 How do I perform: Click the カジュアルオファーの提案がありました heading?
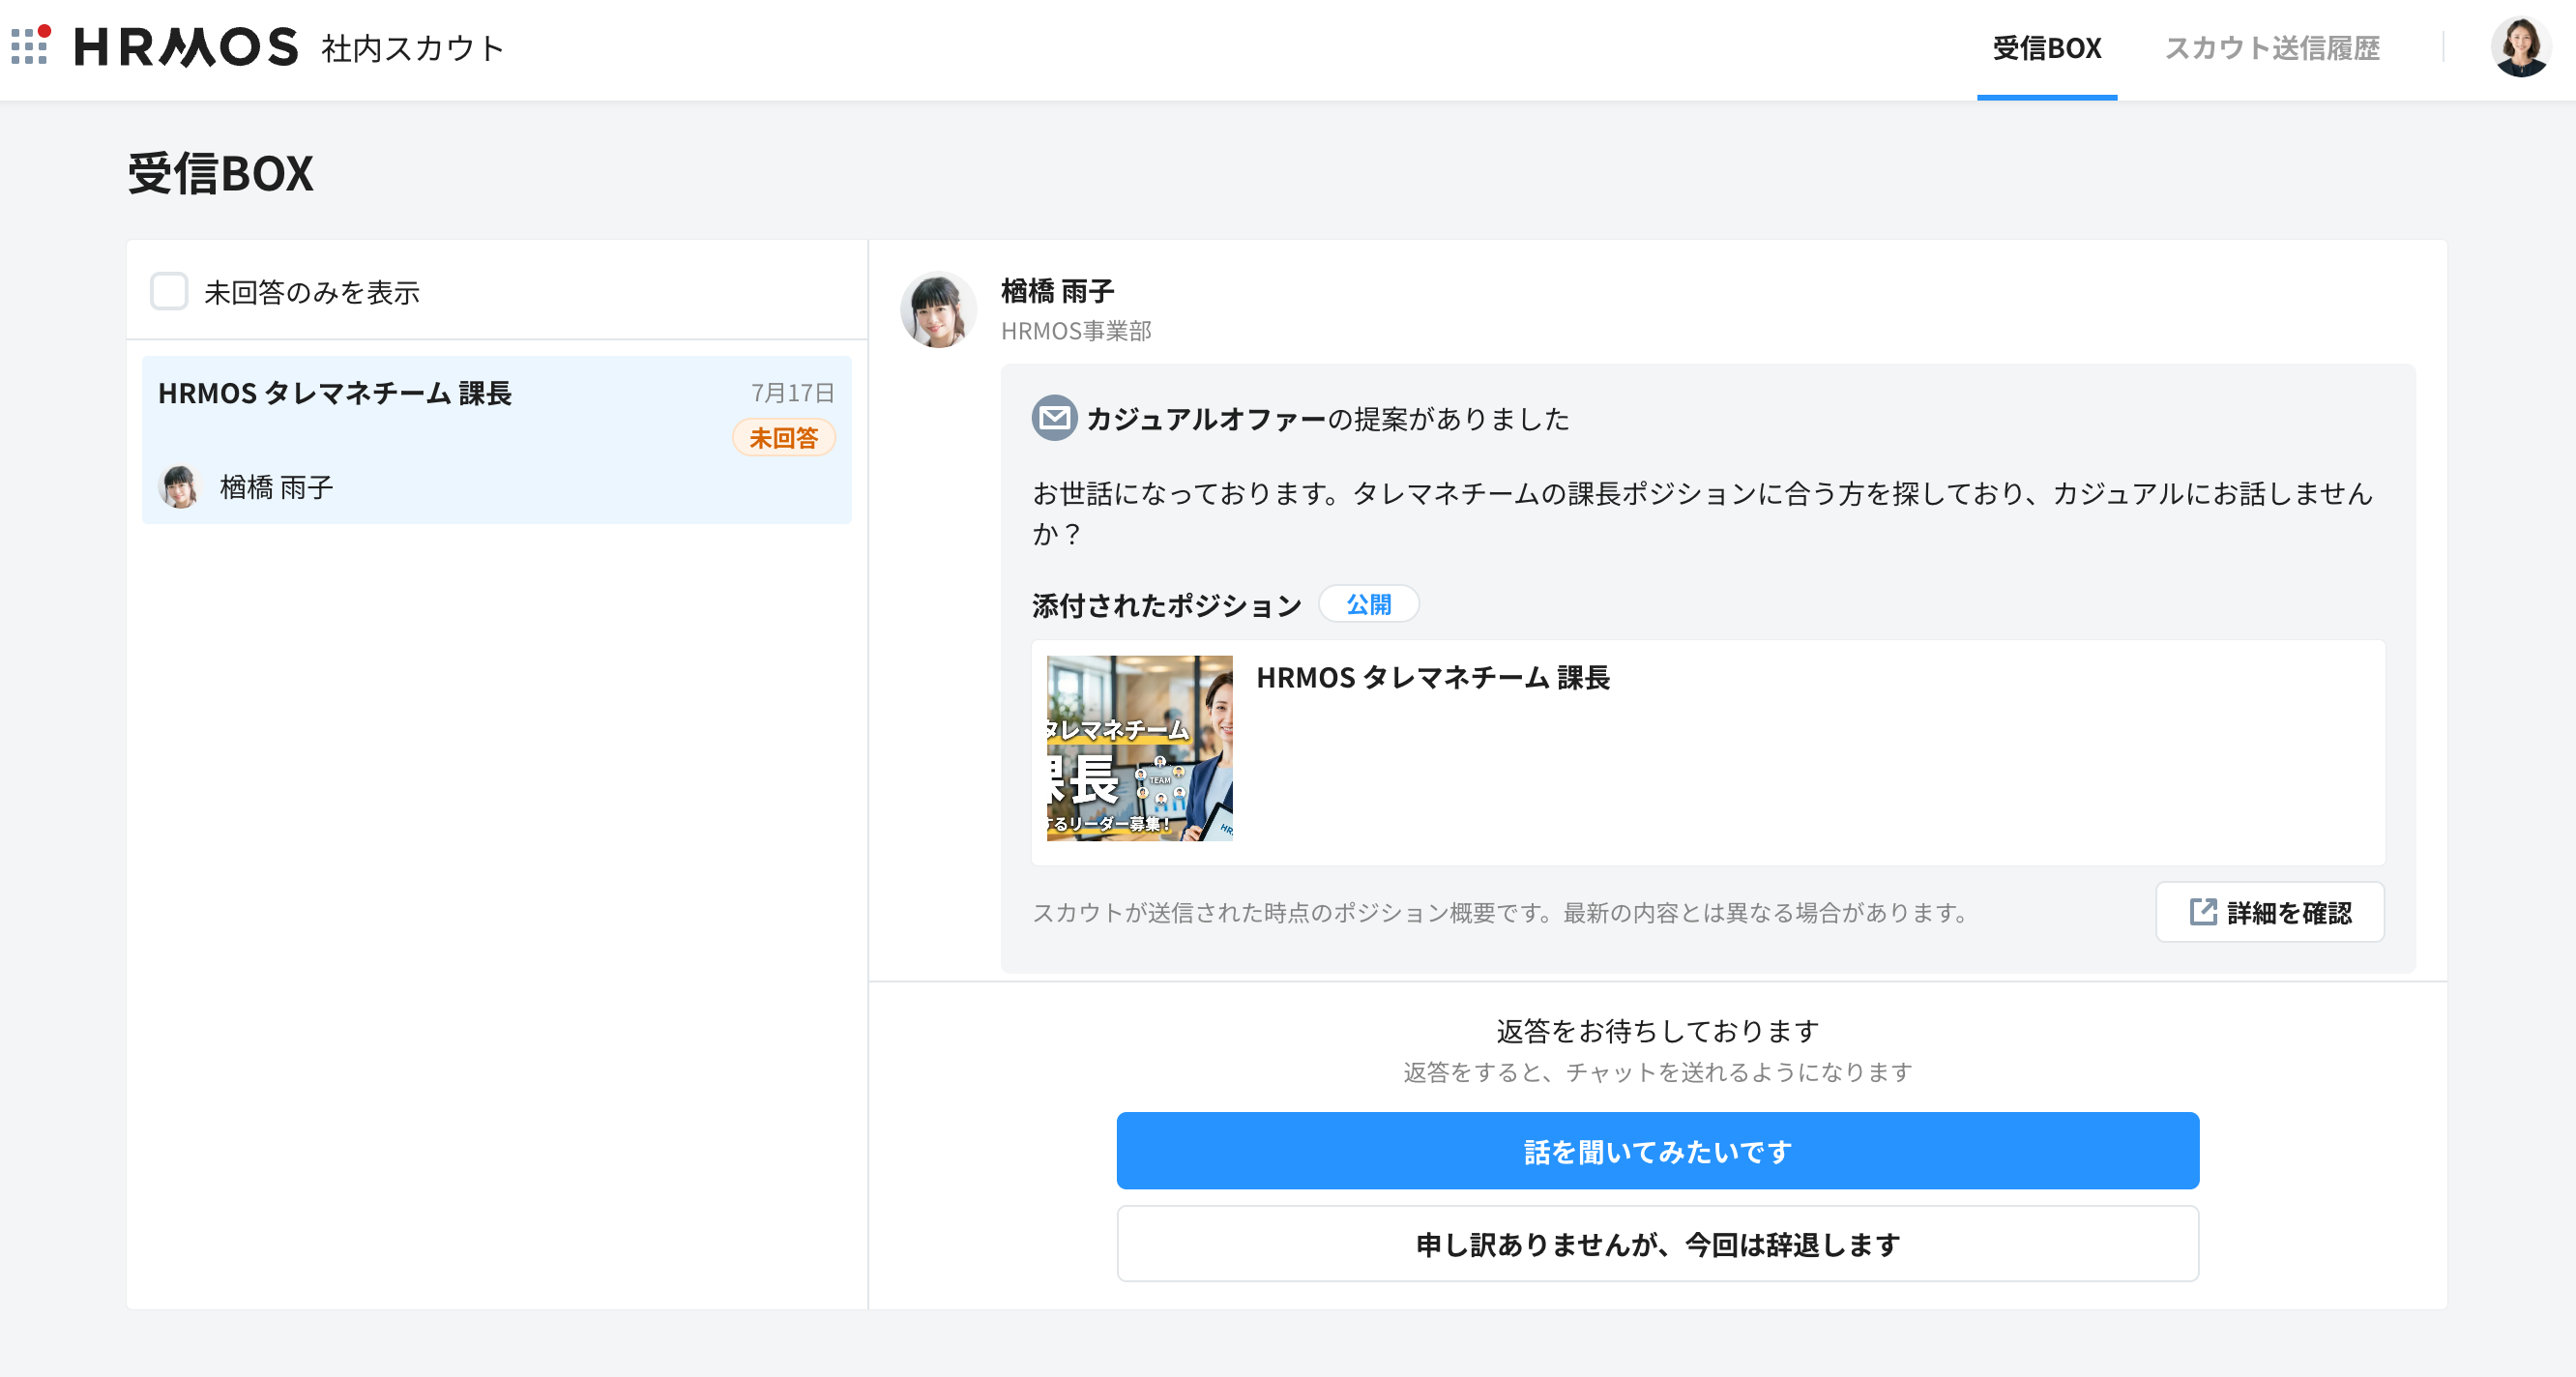coord(1327,419)
